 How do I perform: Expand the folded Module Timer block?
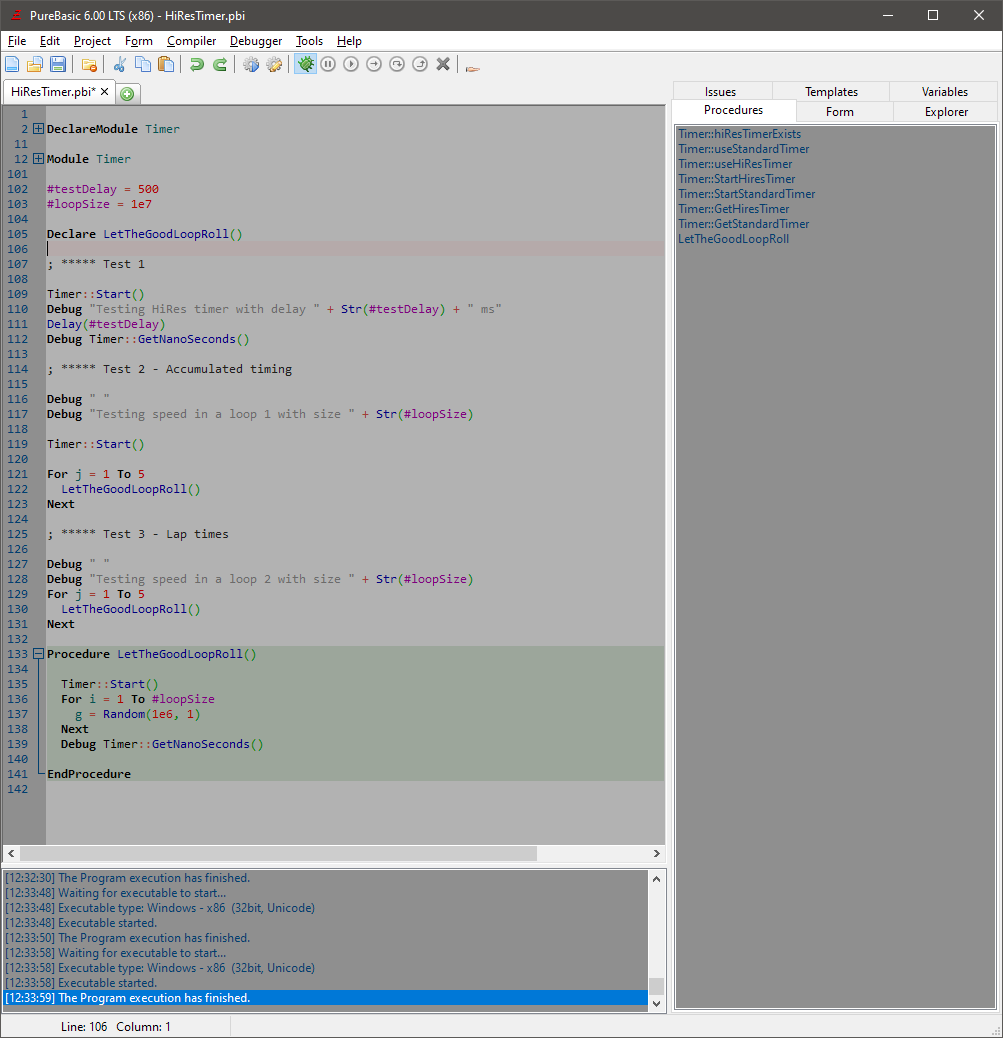[x=39, y=159]
